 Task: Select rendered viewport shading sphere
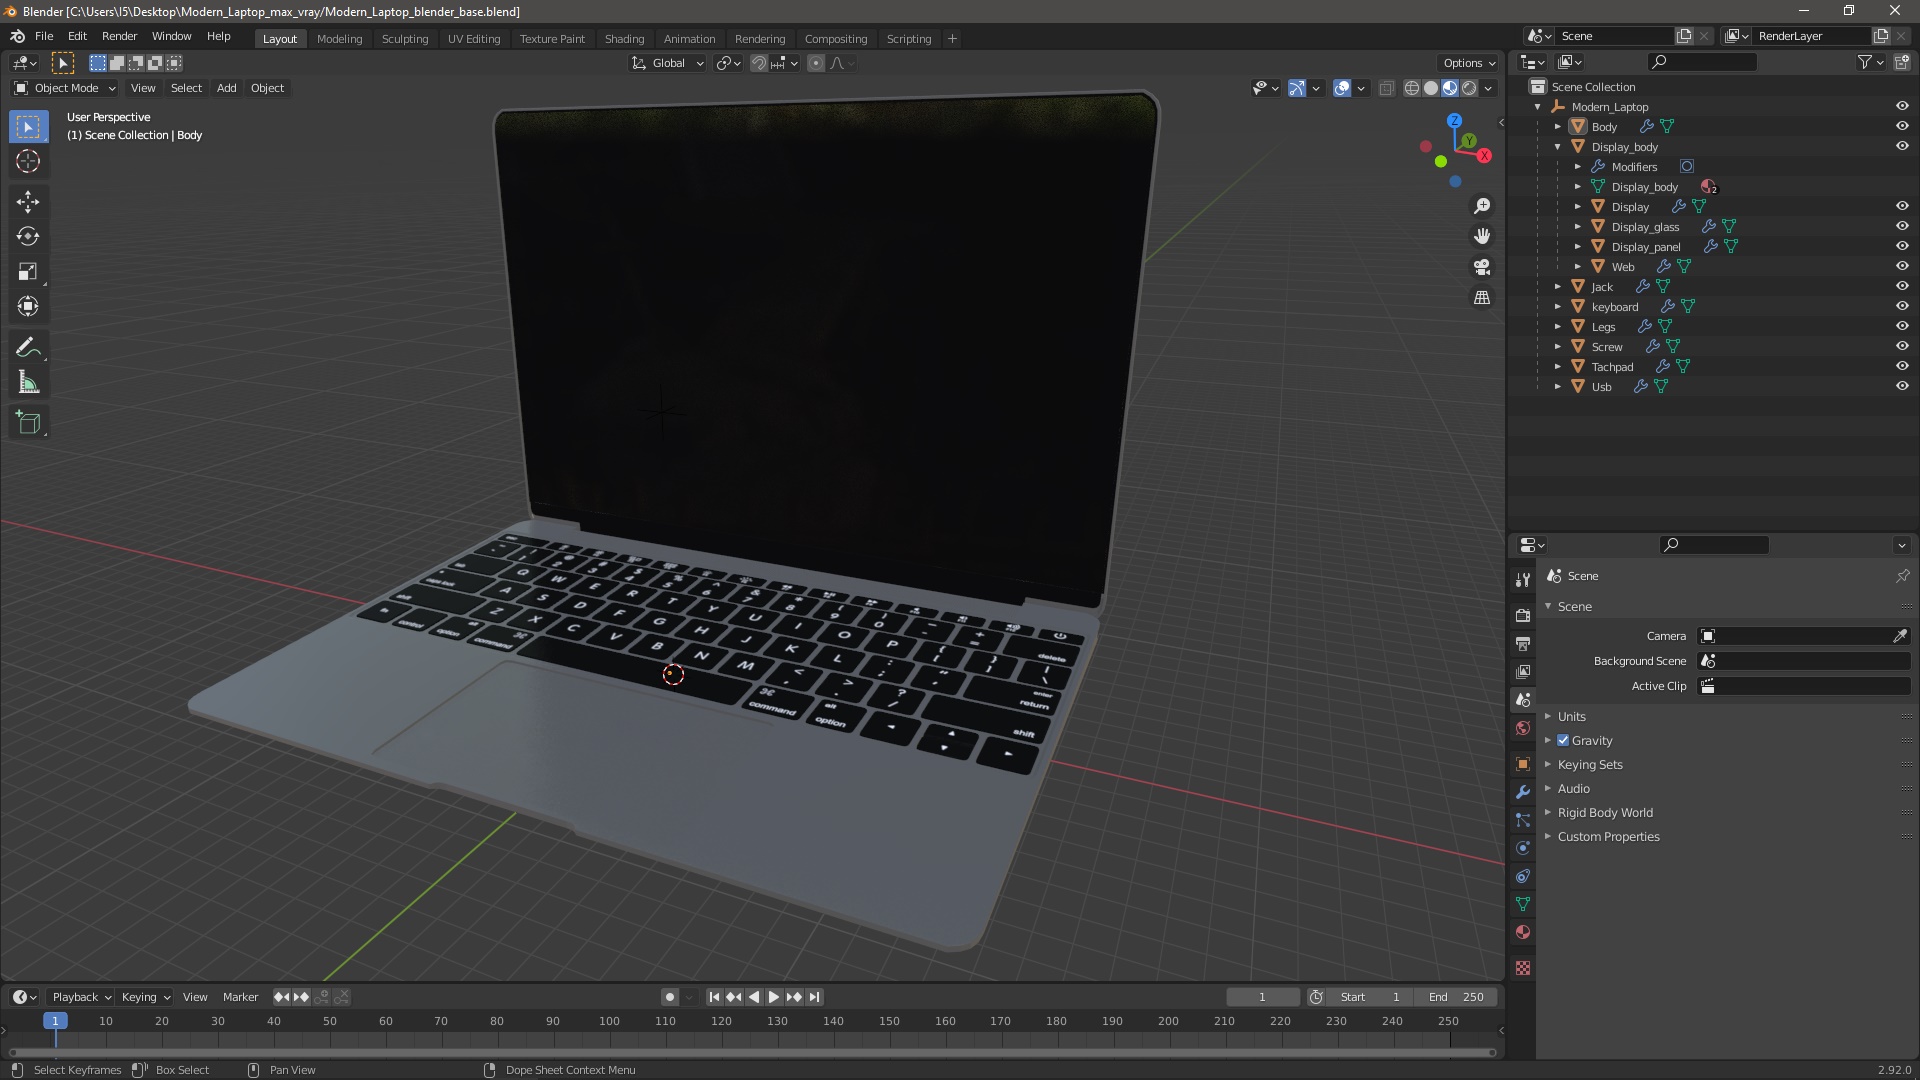(1469, 88)
